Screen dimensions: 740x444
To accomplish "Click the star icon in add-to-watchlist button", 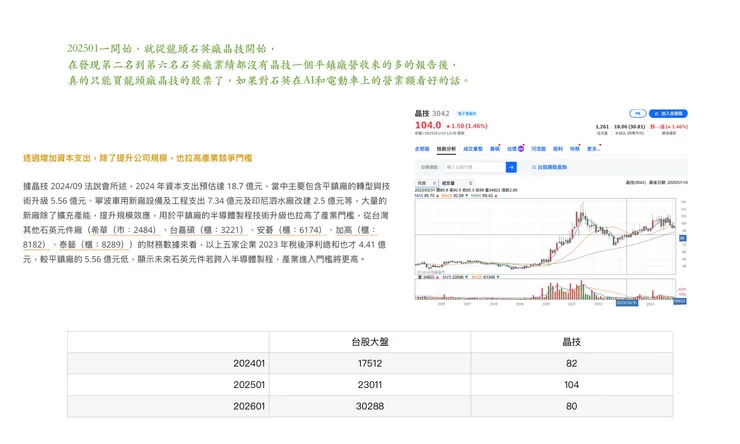I will 656,114.
